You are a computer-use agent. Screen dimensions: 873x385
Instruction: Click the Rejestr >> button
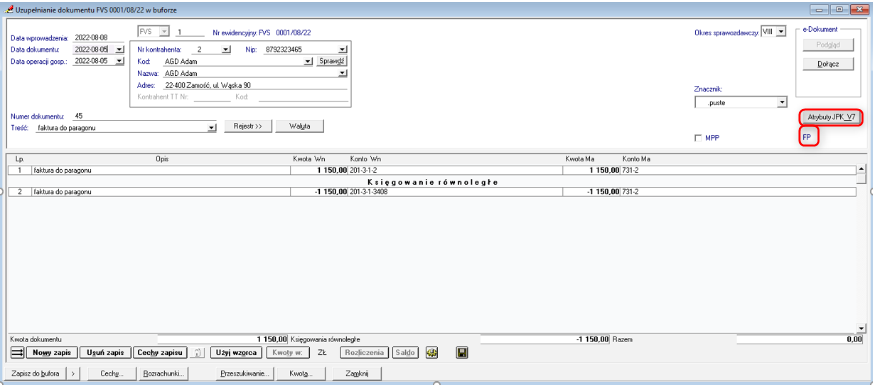click(x=248, y=126)
